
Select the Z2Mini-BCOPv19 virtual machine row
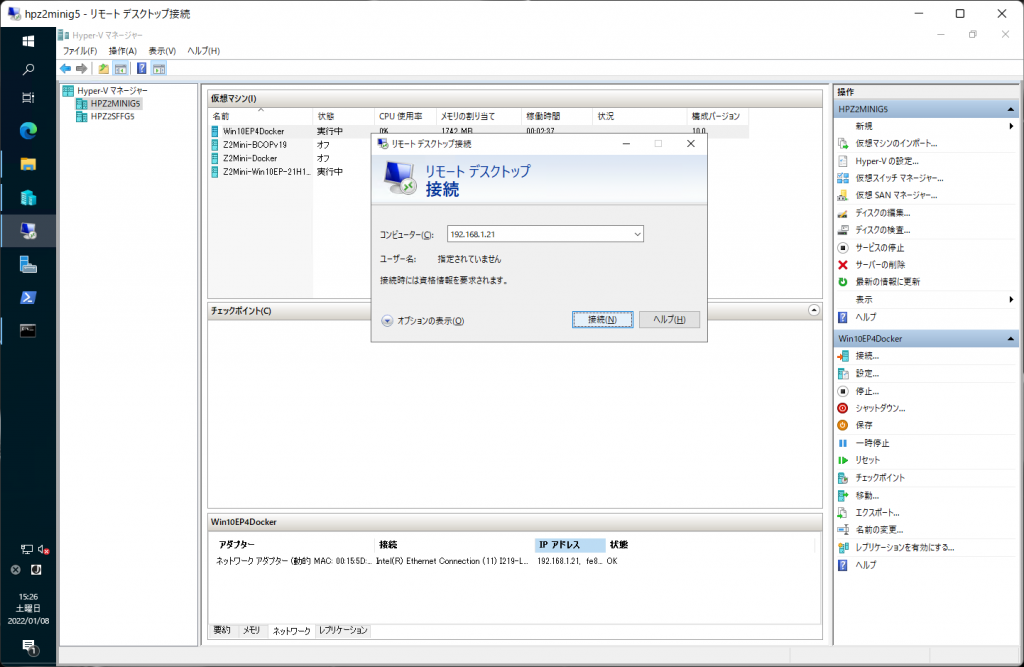(291, 145)
